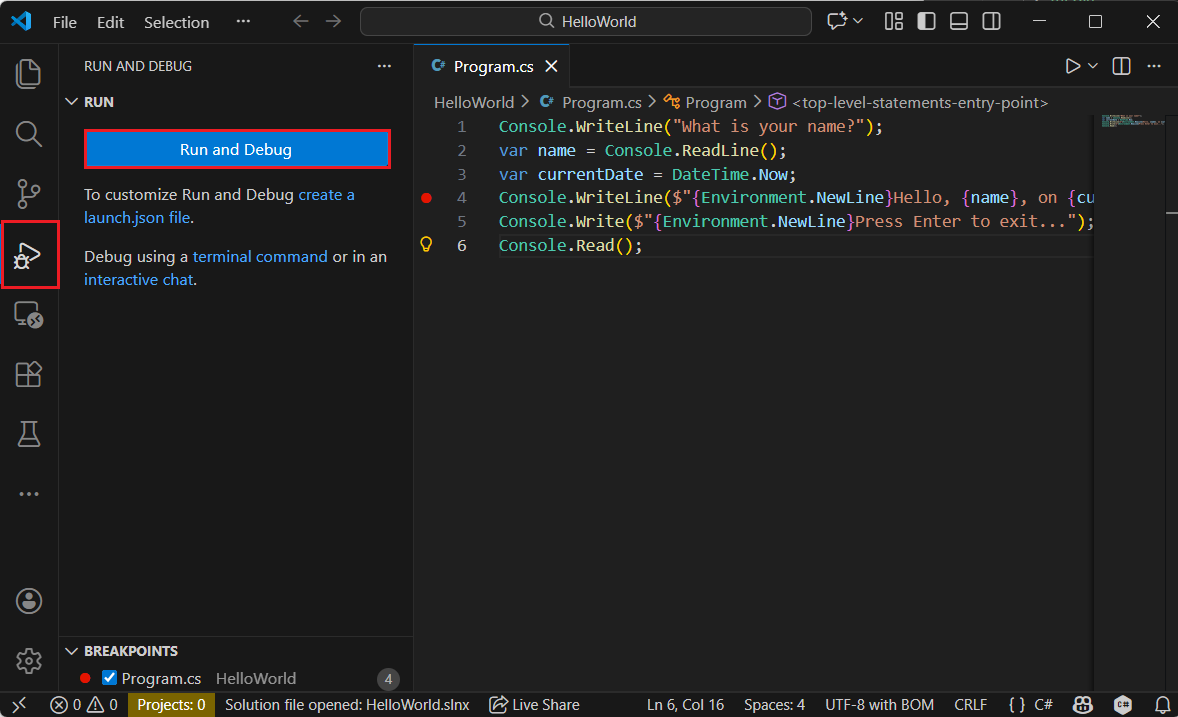Open the Extensions view
The image size is (1178, 717).
click(28, 373)
